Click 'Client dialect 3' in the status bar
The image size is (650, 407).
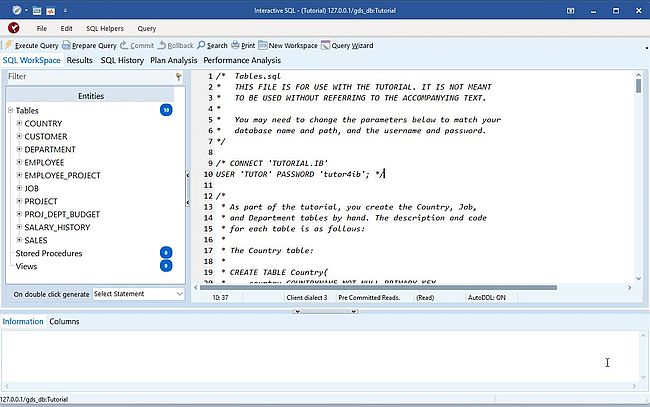tap(307, 297)
